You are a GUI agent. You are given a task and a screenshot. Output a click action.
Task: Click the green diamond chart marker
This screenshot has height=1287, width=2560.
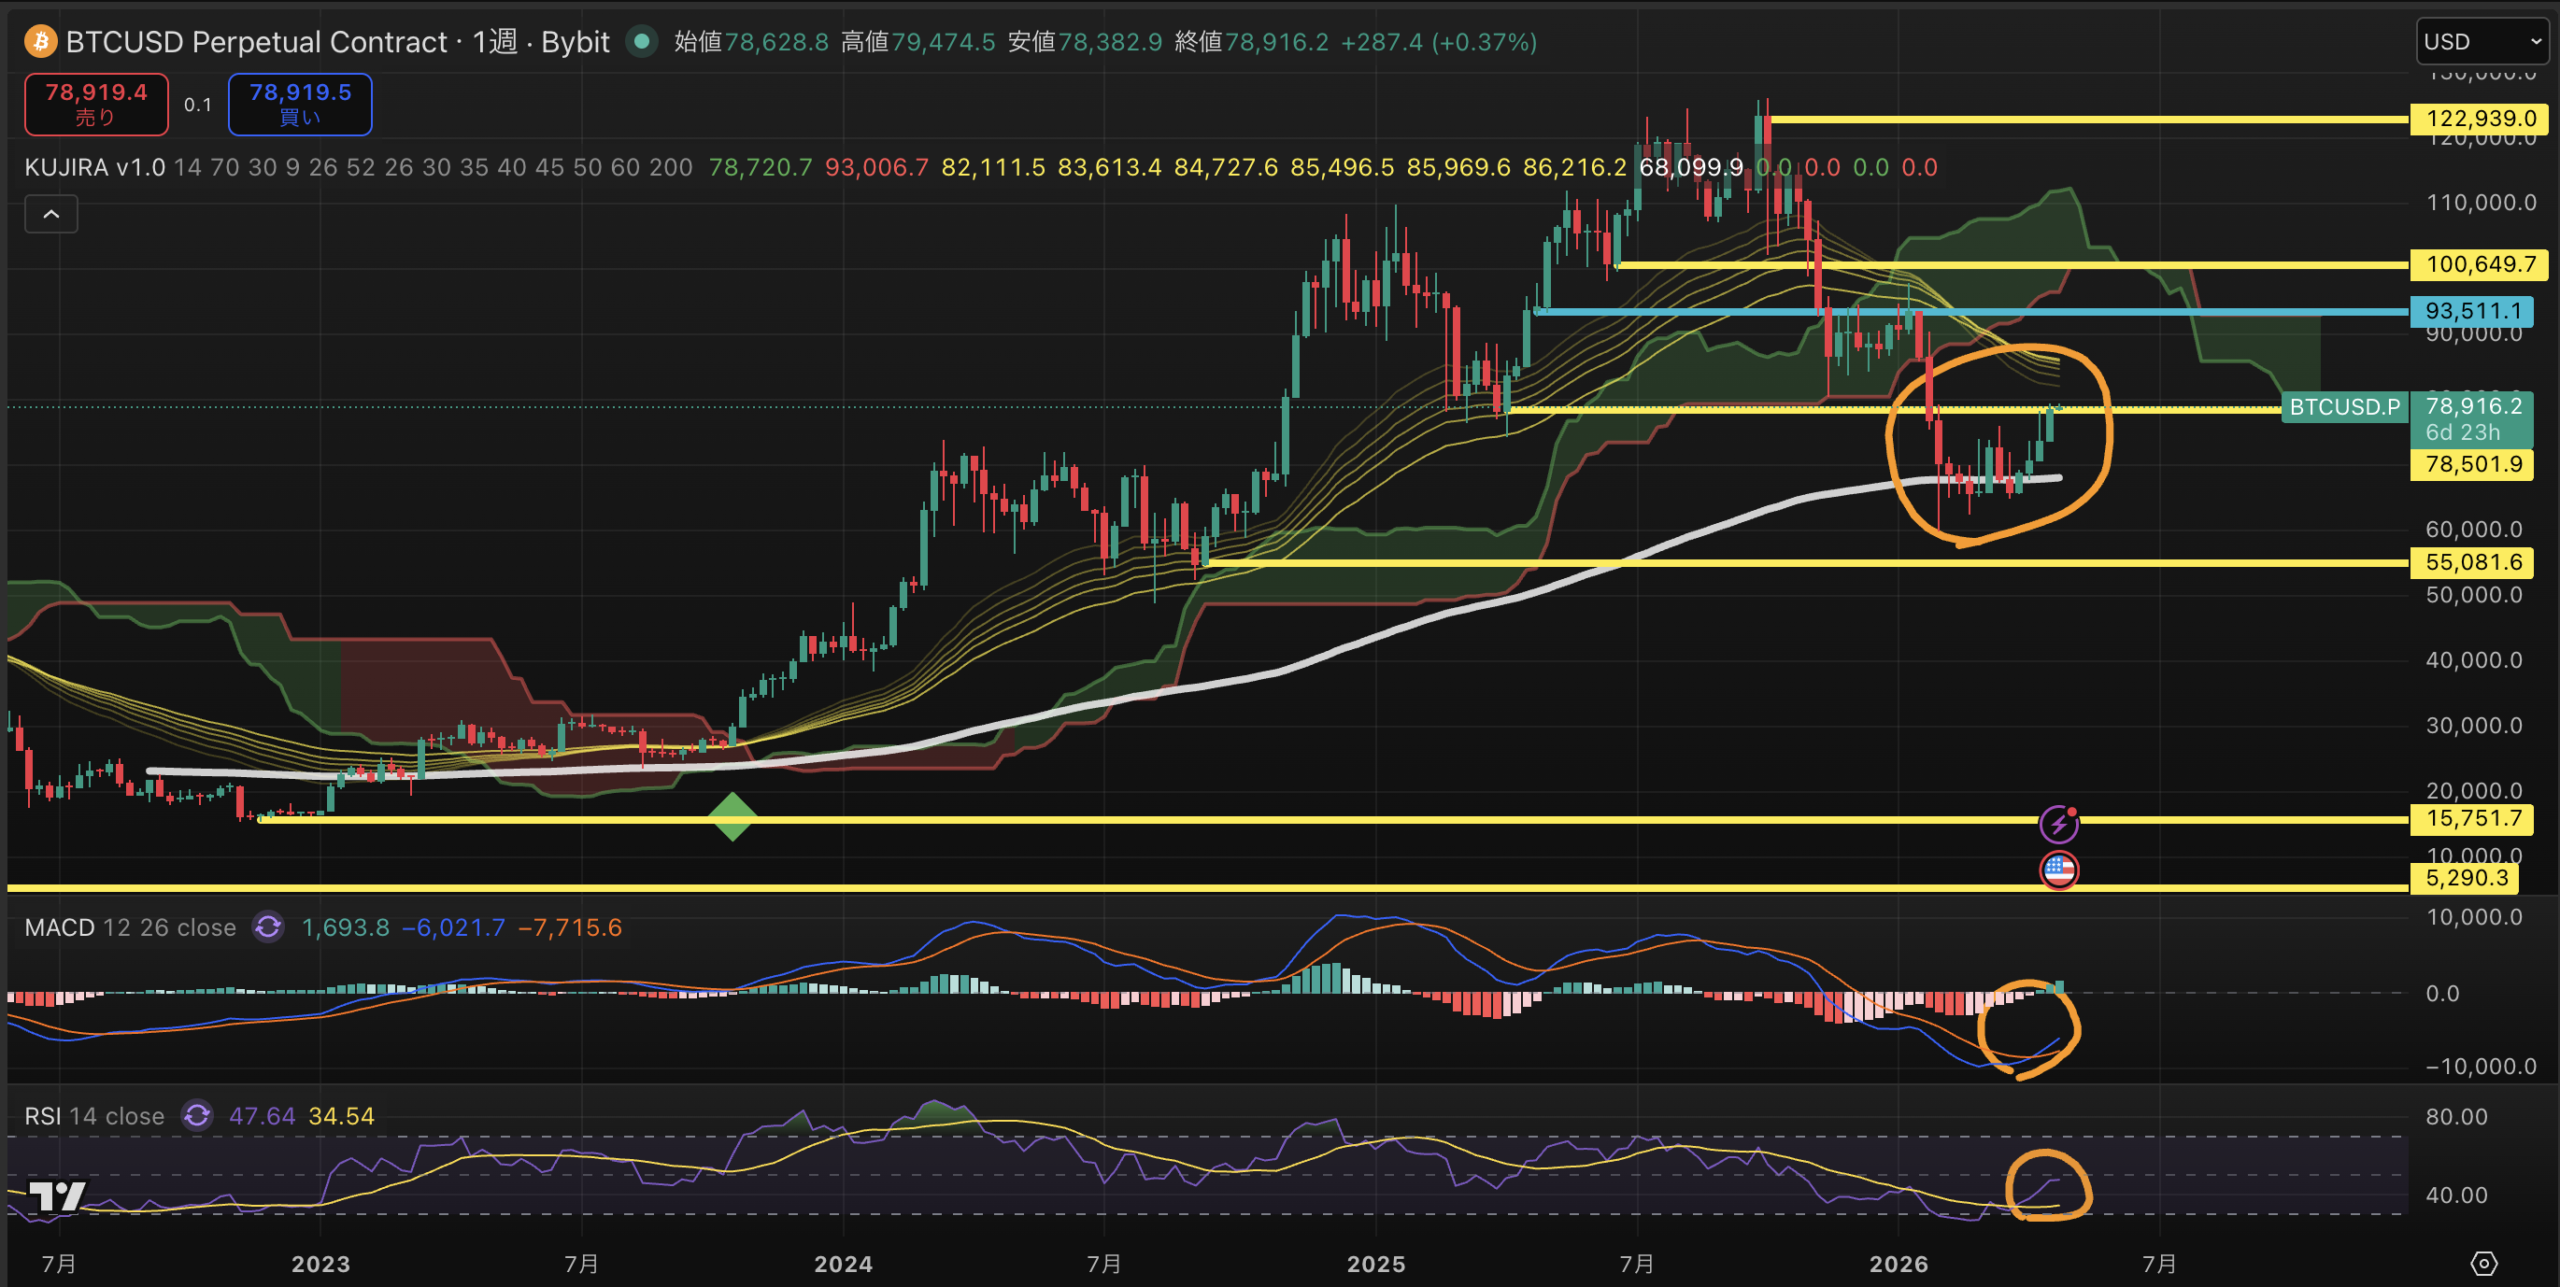[733, 817]
